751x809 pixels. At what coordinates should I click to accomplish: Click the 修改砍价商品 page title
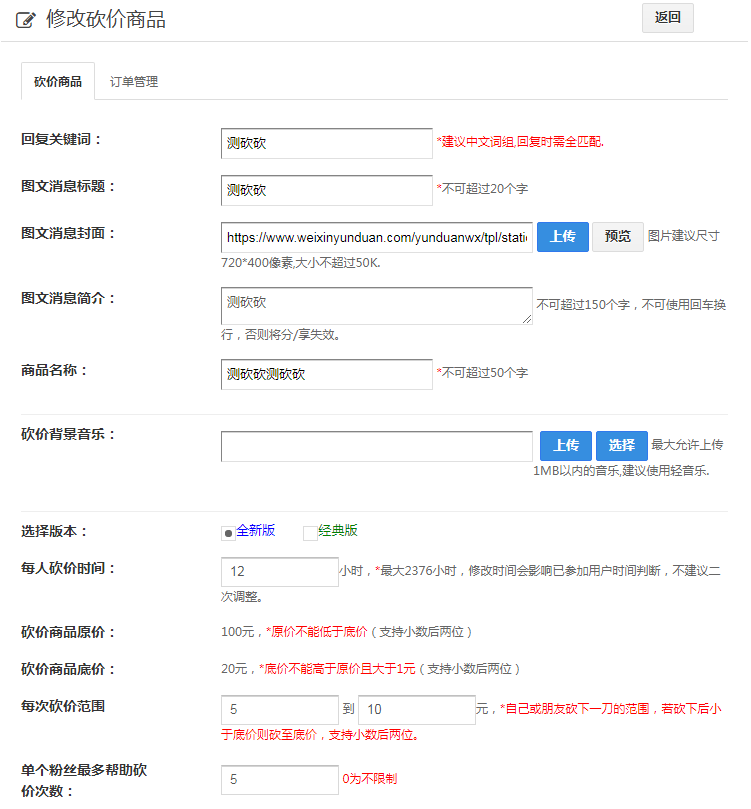pyautogui.click(x=106, y=20)
